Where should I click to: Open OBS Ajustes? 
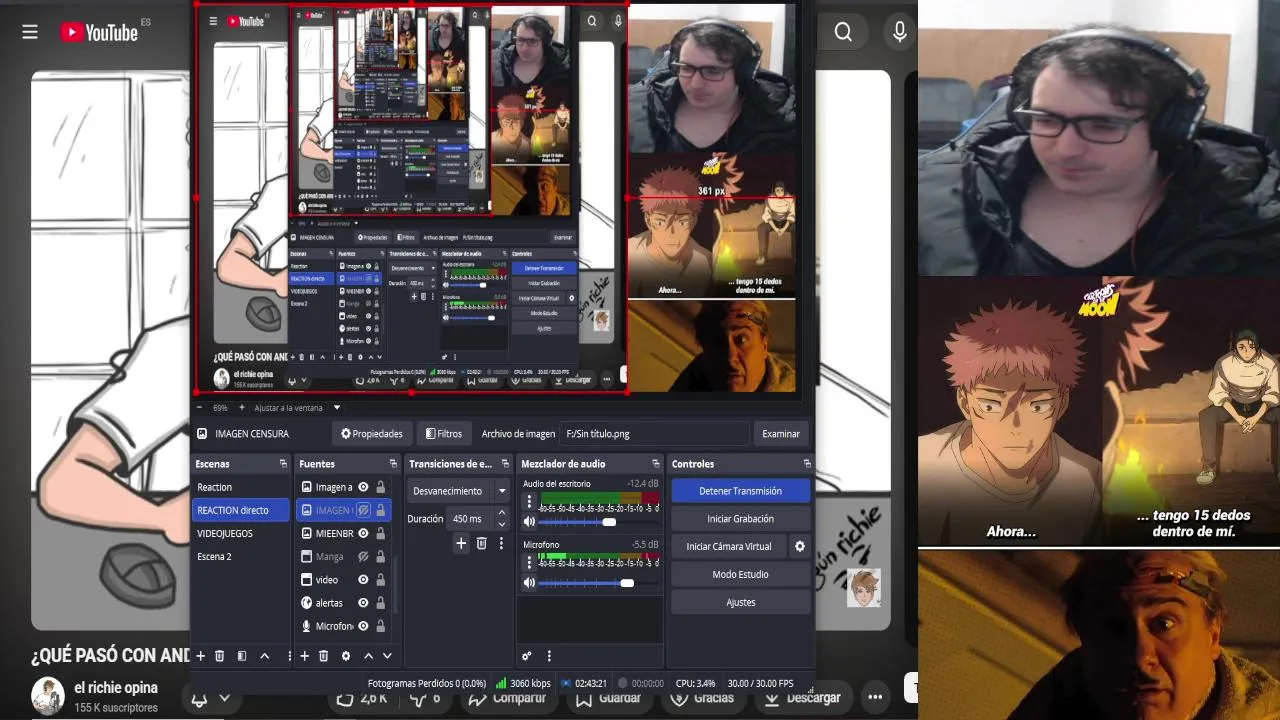pos(740,602)
